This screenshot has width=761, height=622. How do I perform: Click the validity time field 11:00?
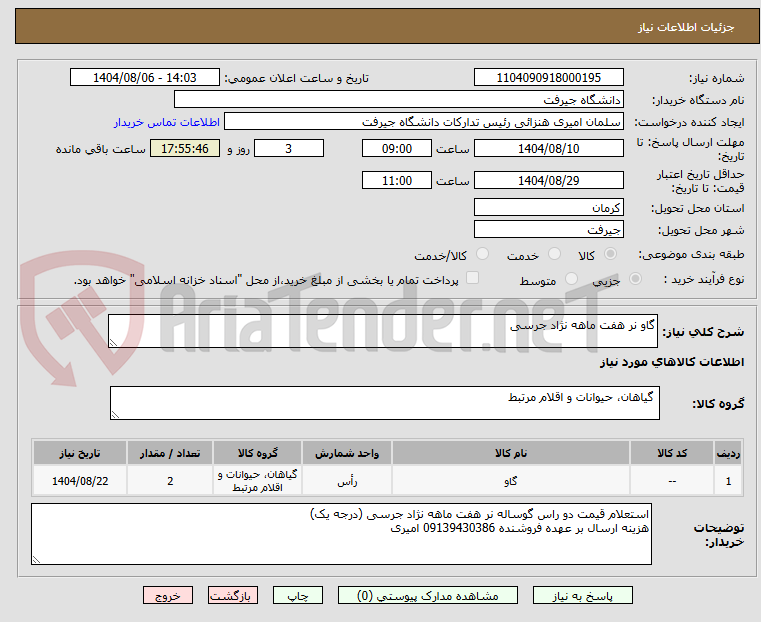coord(397,180)
